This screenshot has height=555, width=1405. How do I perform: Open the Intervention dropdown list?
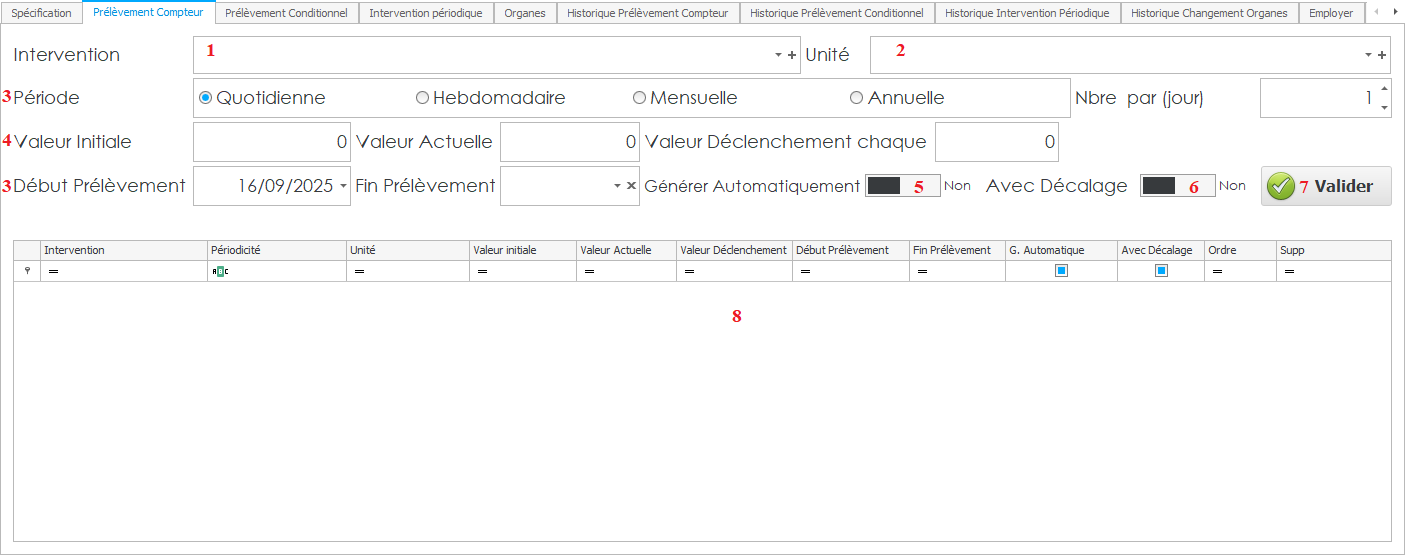coord(778,56)
